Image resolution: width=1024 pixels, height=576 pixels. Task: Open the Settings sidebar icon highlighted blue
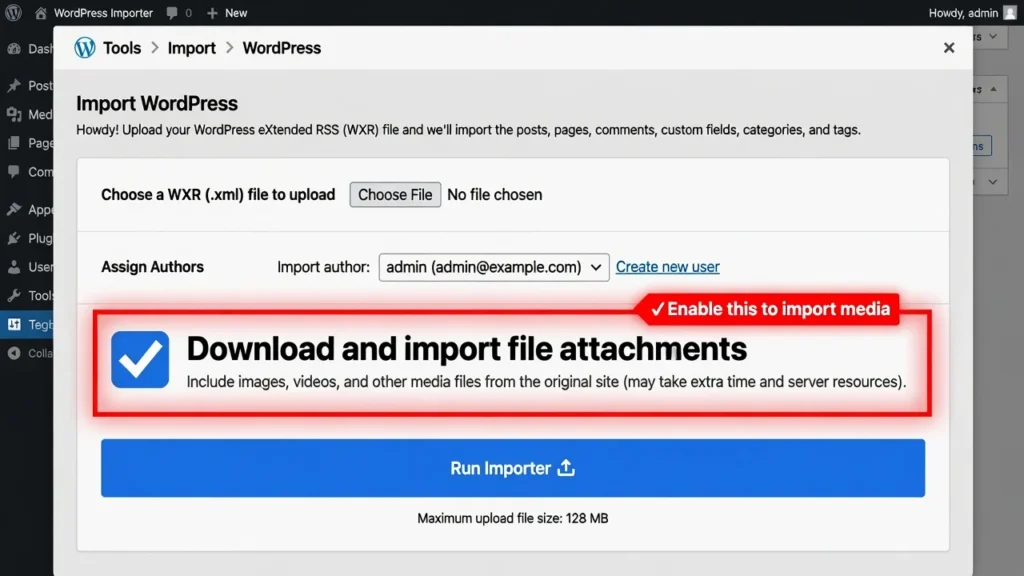14,325
